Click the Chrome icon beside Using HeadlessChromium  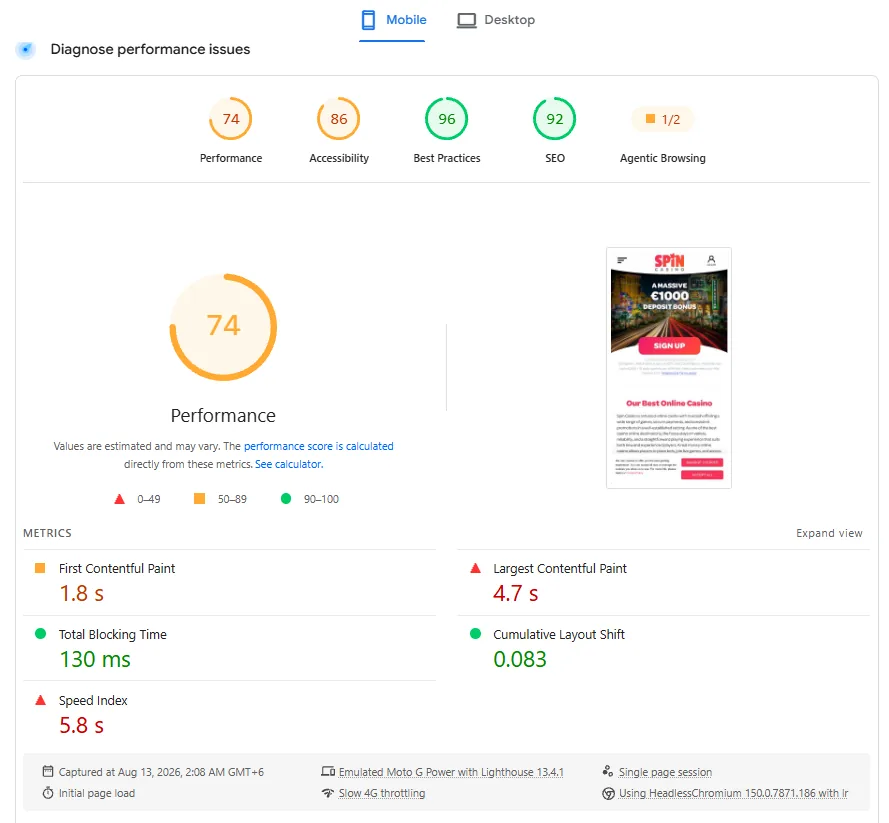608,794
